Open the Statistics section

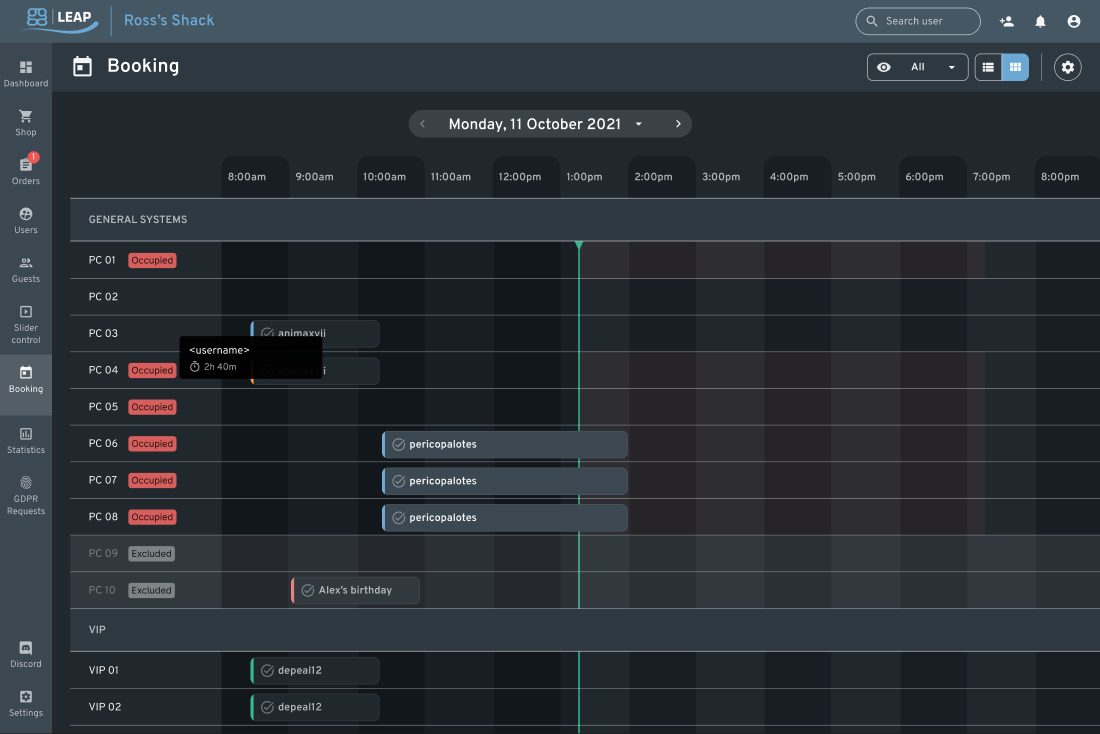25,441
